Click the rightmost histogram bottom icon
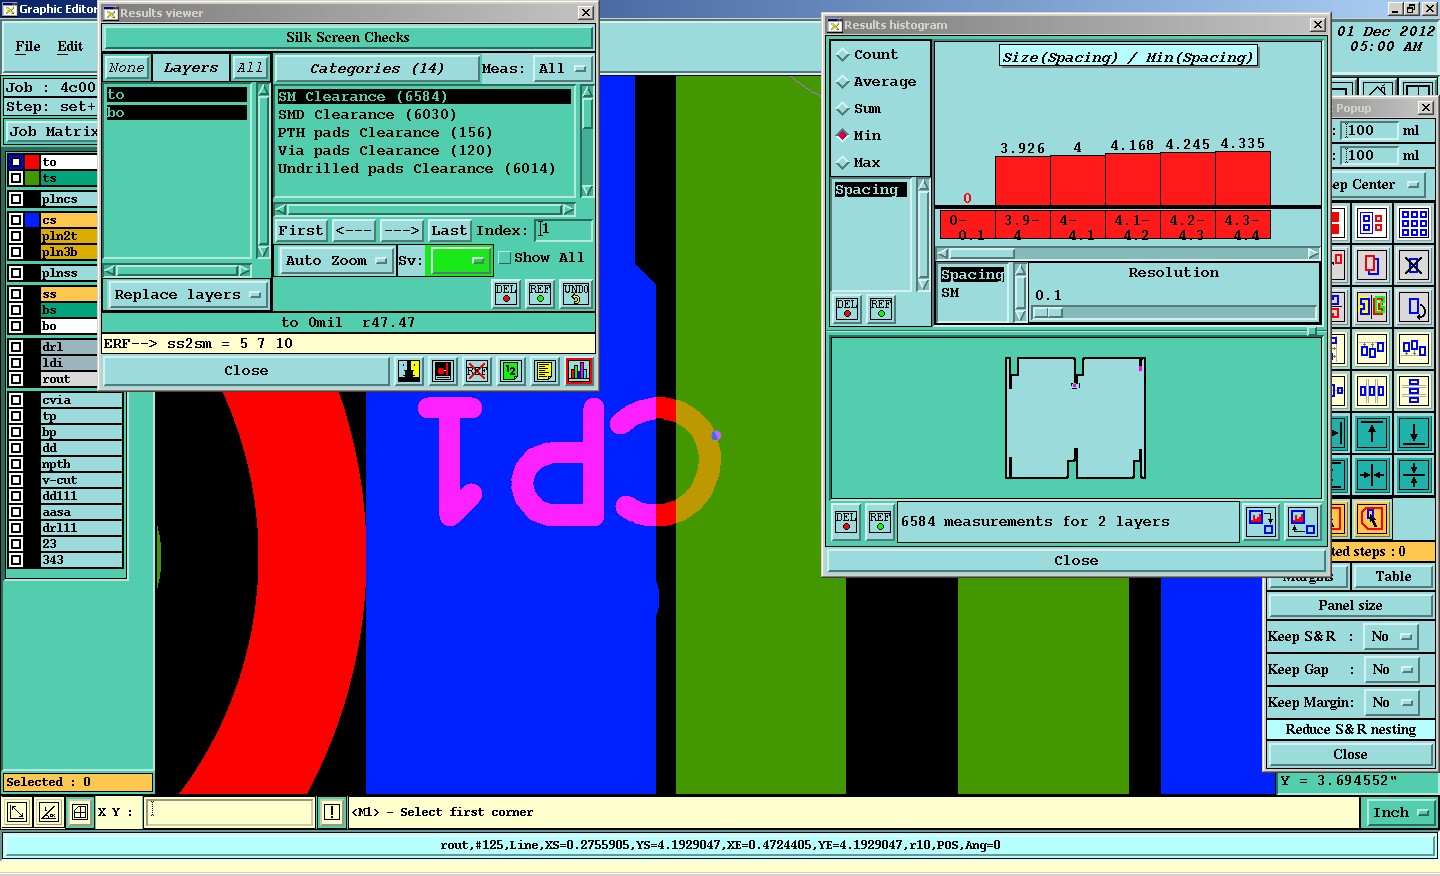Viewport: 1440px width, 876px height. (1301, 521)
